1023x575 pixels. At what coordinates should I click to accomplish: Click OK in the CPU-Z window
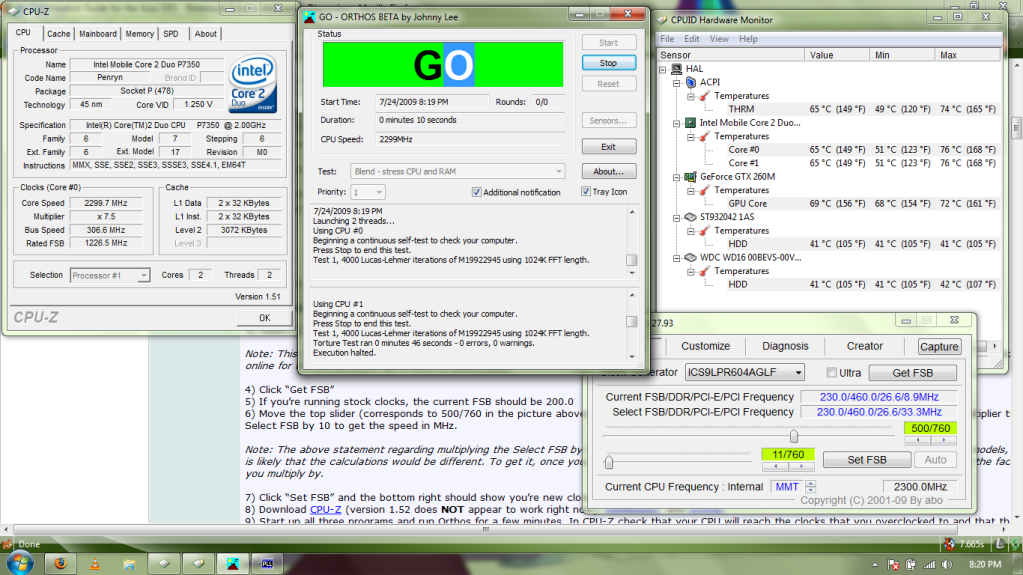pos(264,318)
